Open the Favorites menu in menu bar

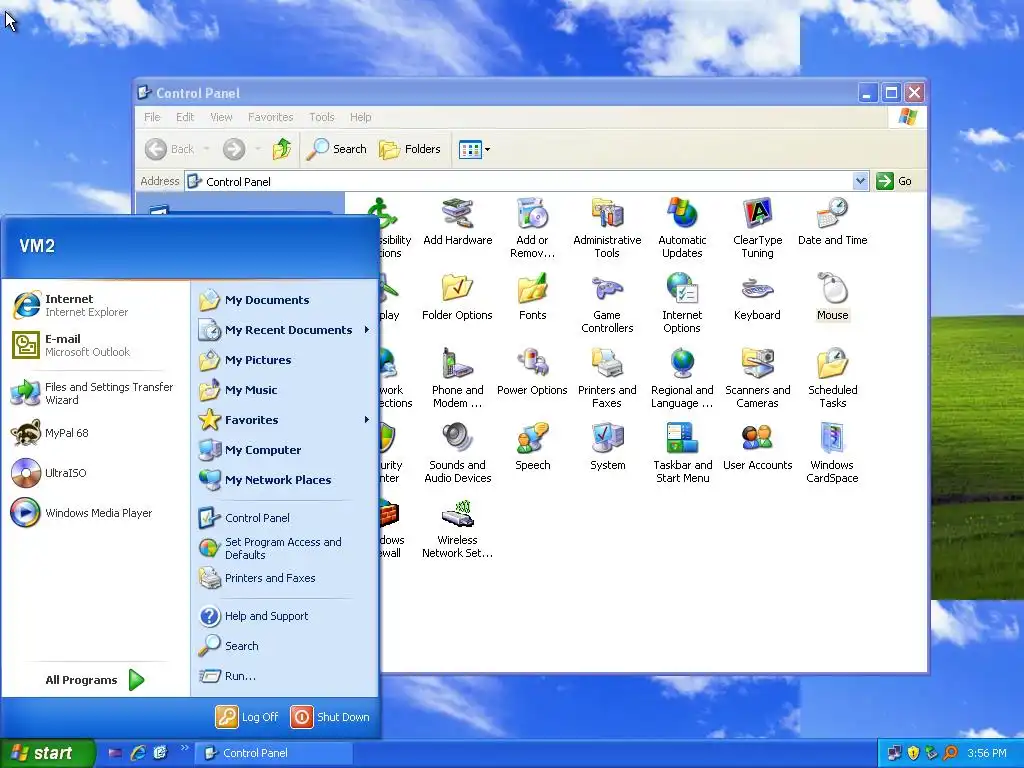pos(270,117)
